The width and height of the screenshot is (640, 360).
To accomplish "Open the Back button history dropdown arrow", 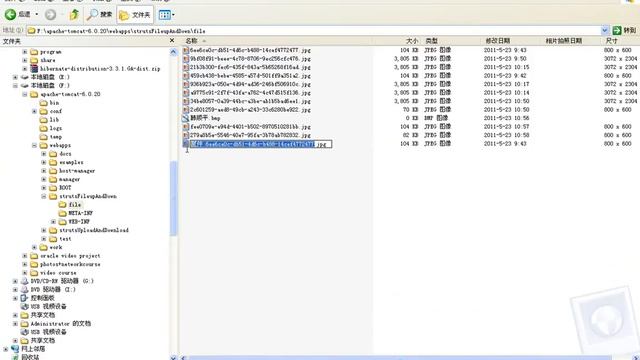I will click(37, 15).
